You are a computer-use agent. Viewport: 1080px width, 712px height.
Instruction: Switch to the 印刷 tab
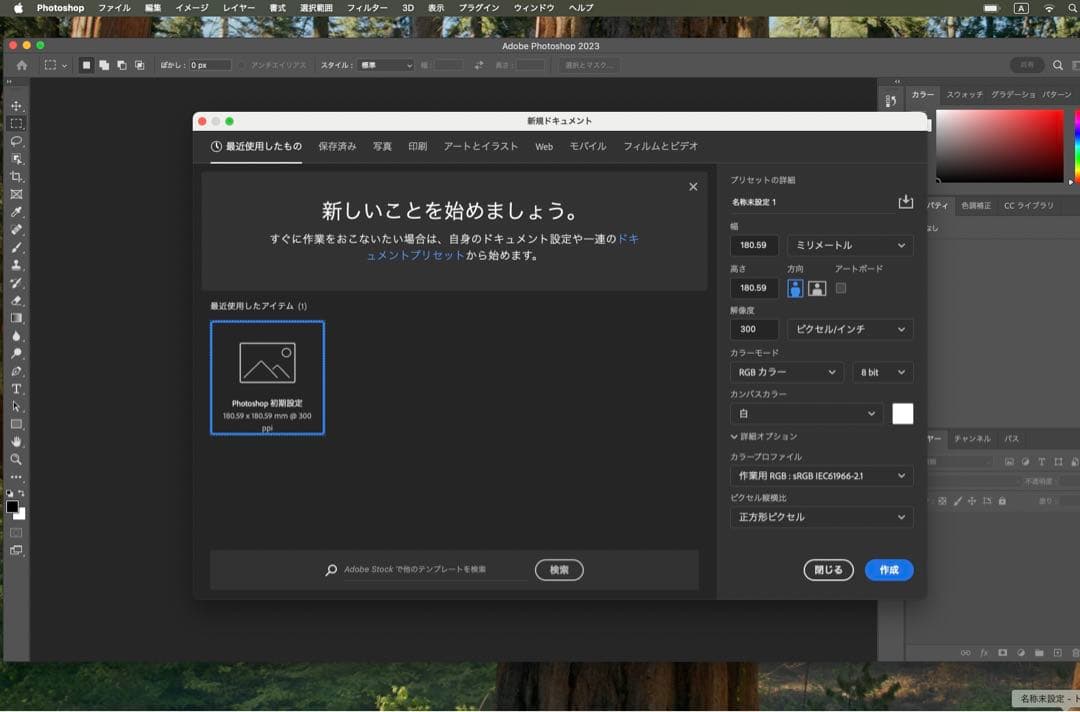(417, 146)
